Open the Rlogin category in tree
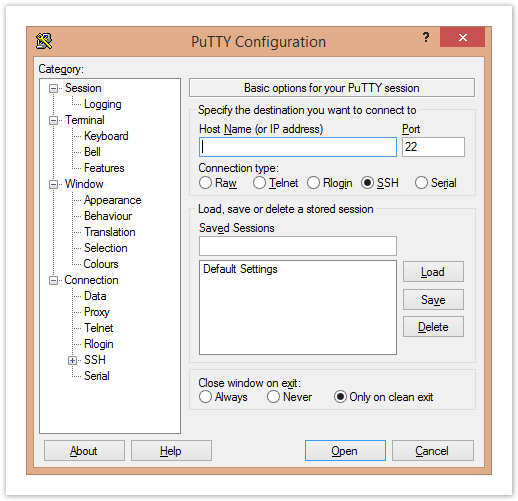This screenshot has width=518, height=501. 99,344
